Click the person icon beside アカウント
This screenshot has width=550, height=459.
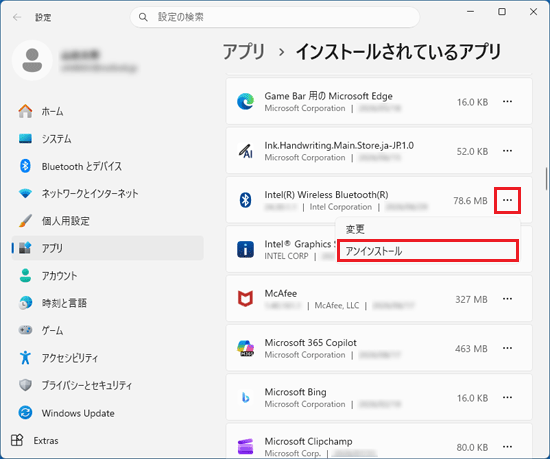pyautogui.click(x=25, y=275)
